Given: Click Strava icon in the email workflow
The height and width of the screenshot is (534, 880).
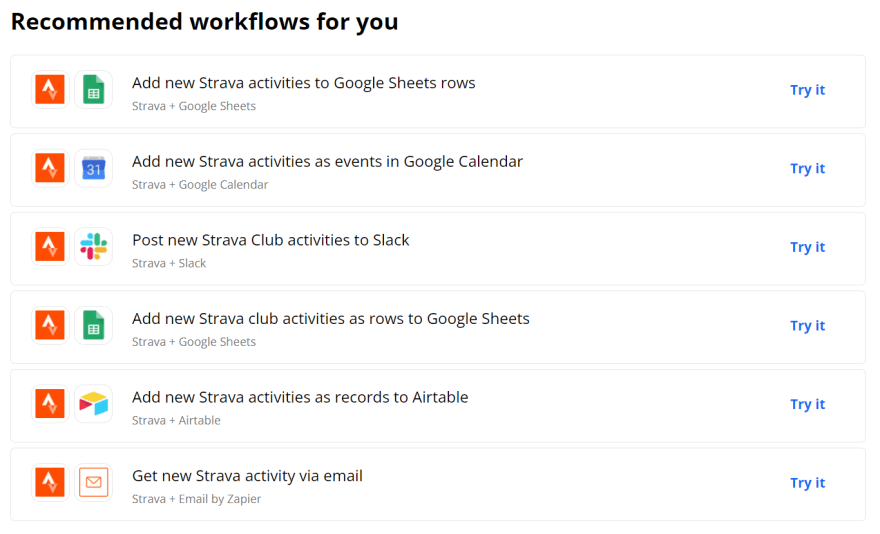Looking at the screenshot, I should 50,482.
